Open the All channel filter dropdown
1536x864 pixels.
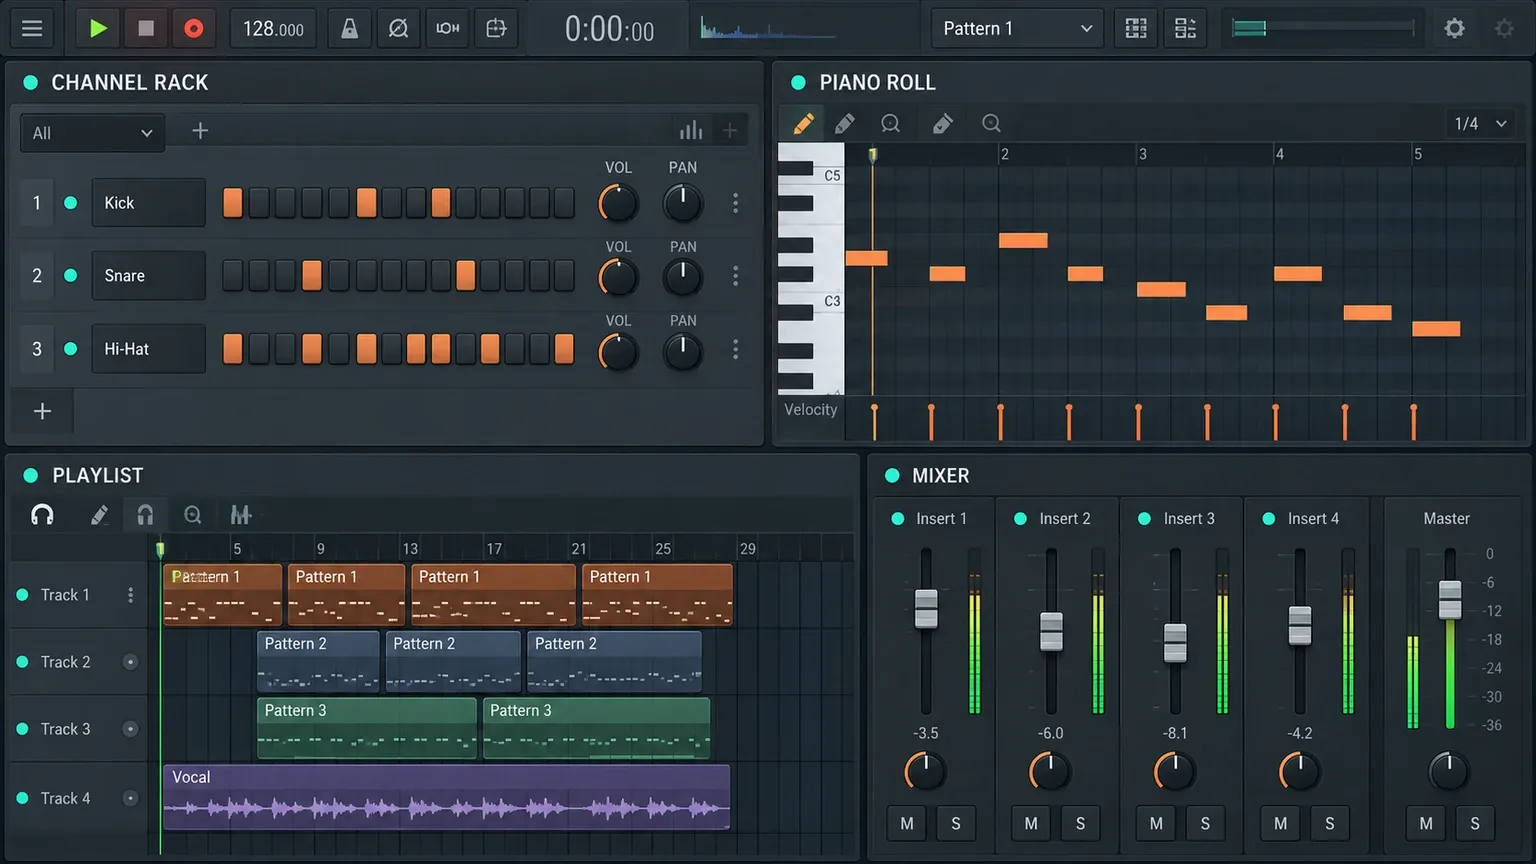click(x=92, y=133)
